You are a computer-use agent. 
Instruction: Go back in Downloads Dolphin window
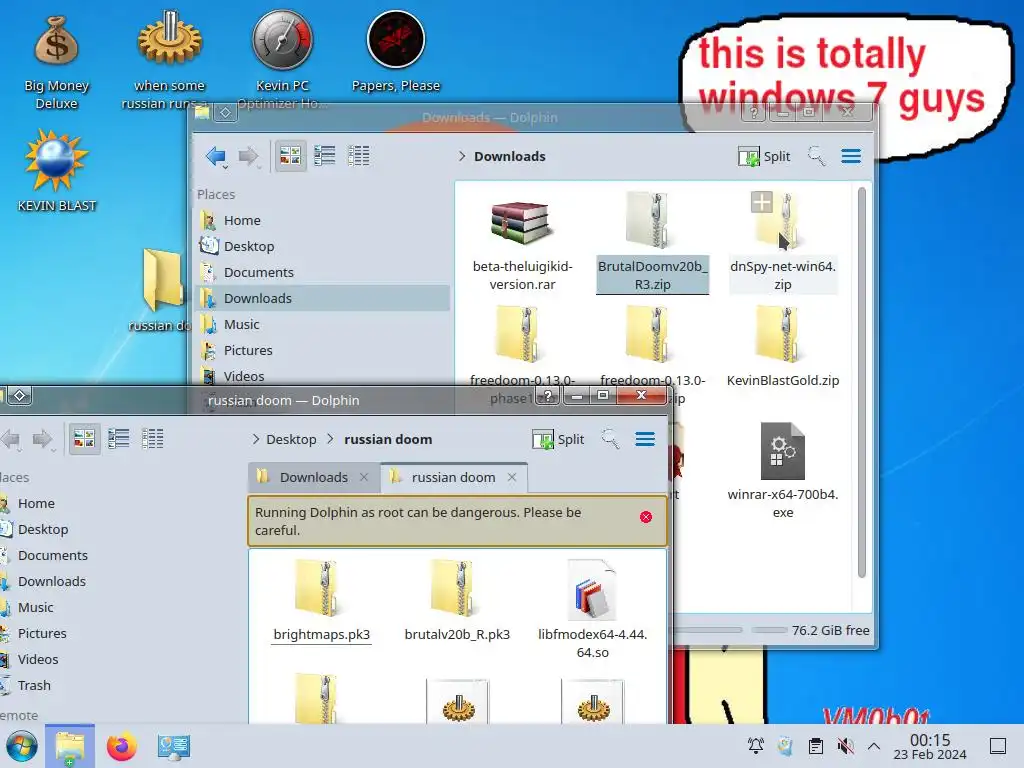tap(216, 156)
